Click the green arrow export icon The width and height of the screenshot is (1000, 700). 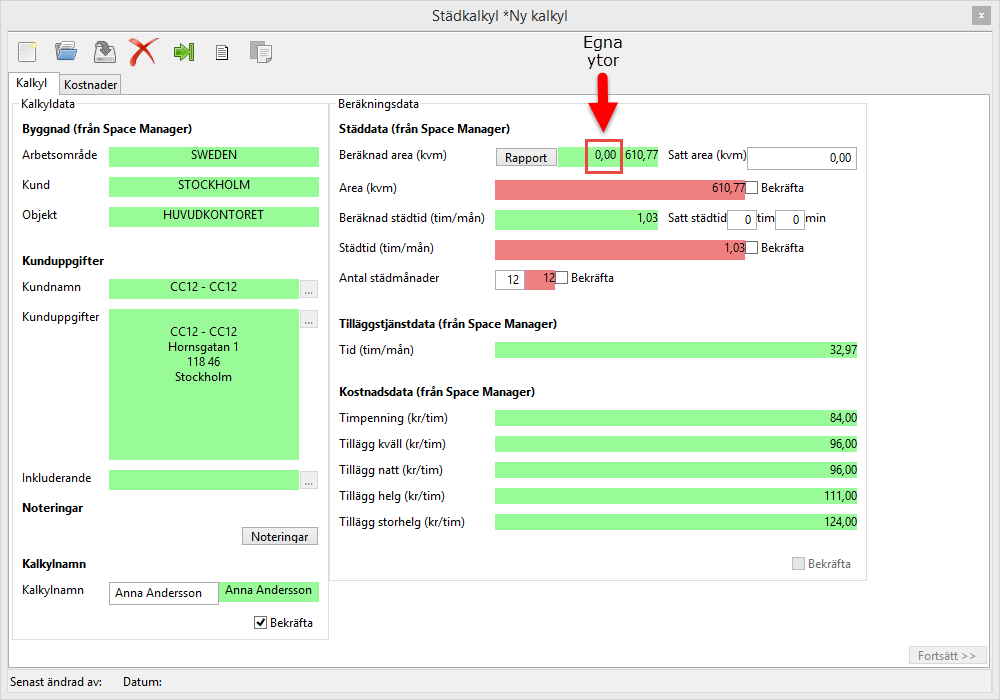[x=183, y=51]
